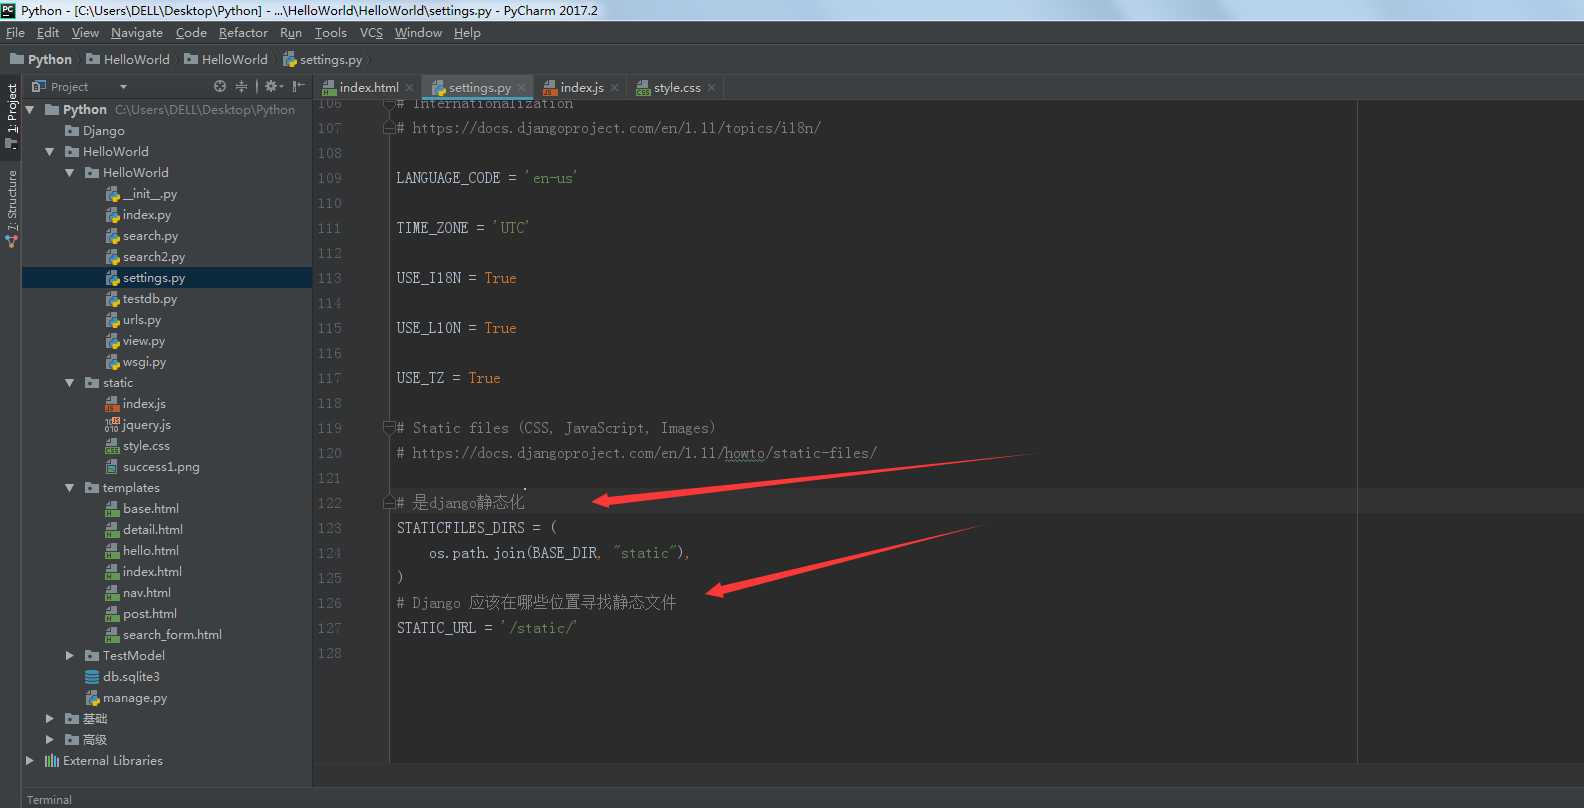Screen dimensions: 1584x808
Task: Close the index.html editor tab
Action: (x=409, y=88)
